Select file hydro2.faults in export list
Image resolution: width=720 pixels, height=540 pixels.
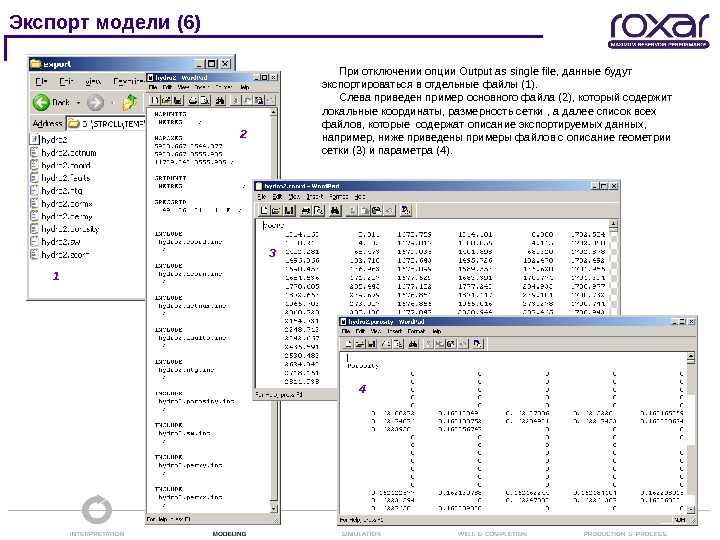pos(60,178)
